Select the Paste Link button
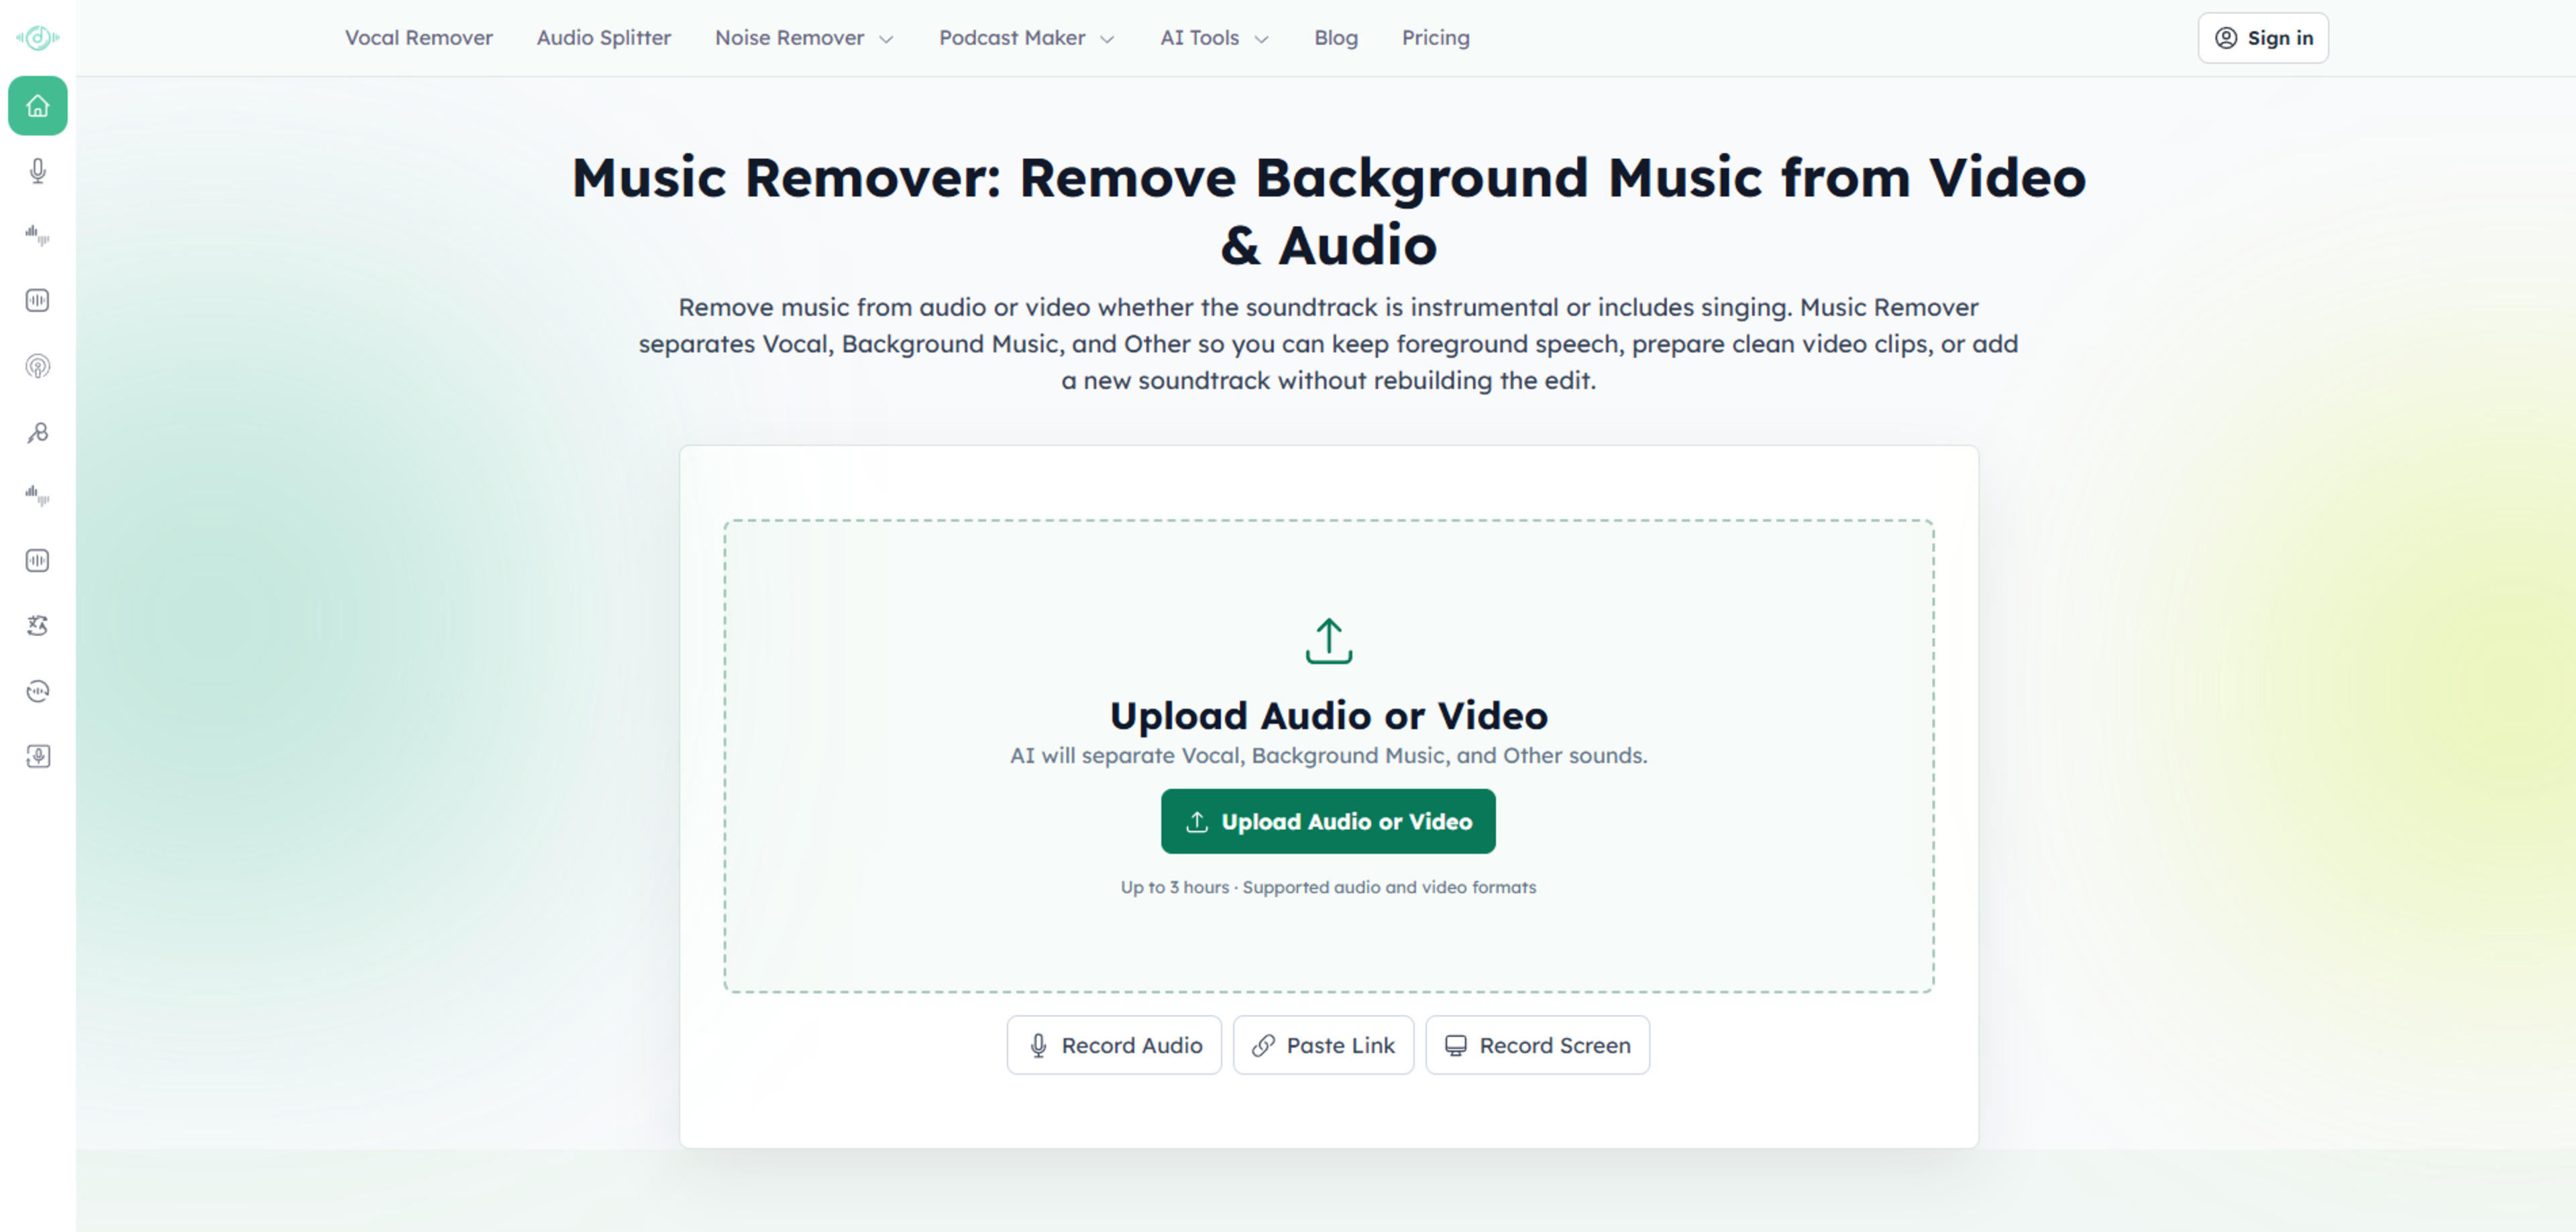Screen dimensions: 2576x1232 [1323, 1045]
